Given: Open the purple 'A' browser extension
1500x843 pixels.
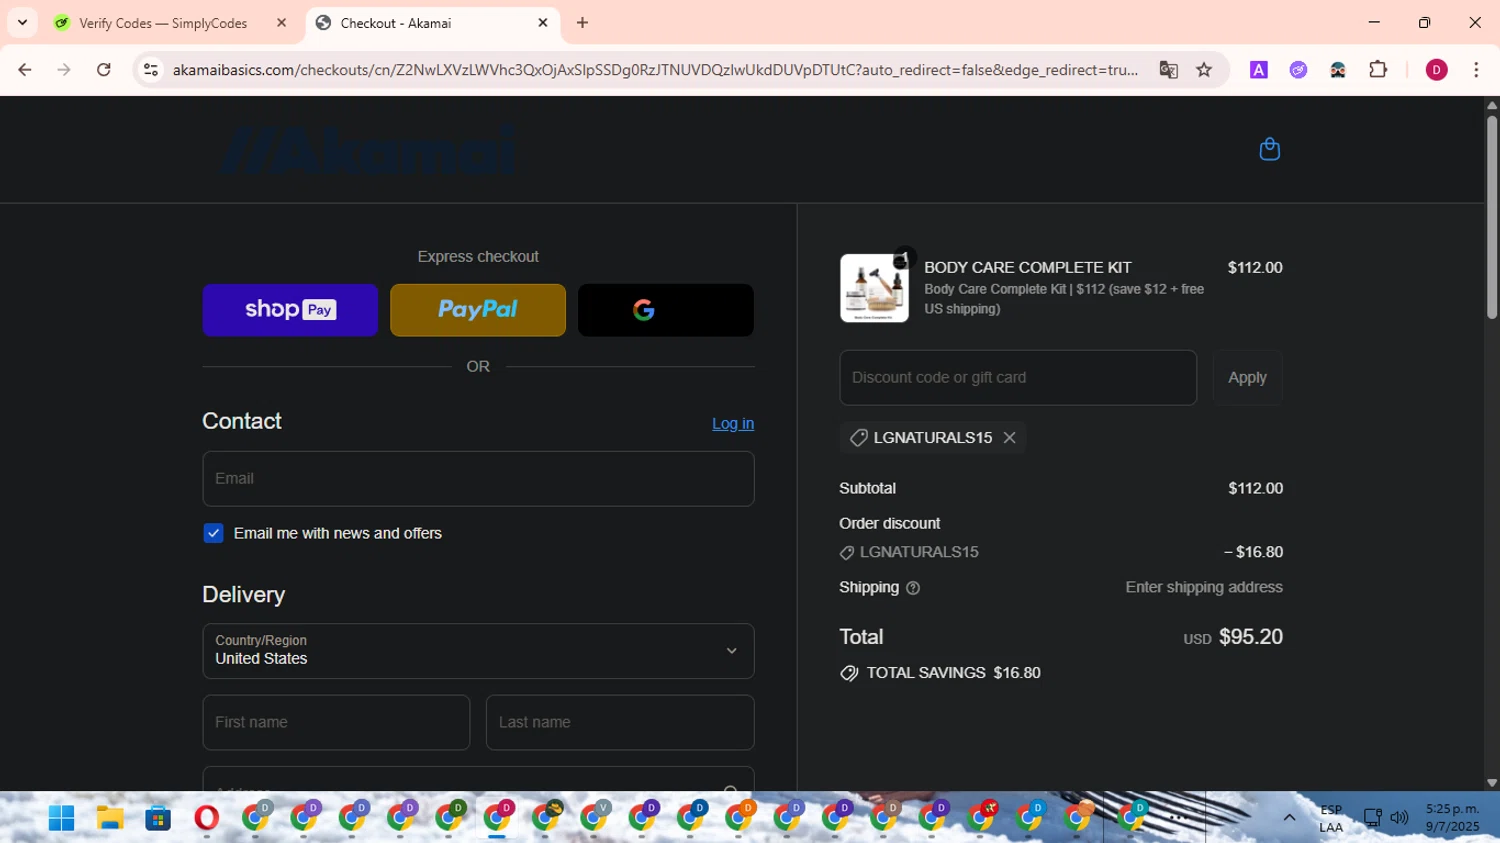Looking at the screenshot, I should tap(1259, 70).
